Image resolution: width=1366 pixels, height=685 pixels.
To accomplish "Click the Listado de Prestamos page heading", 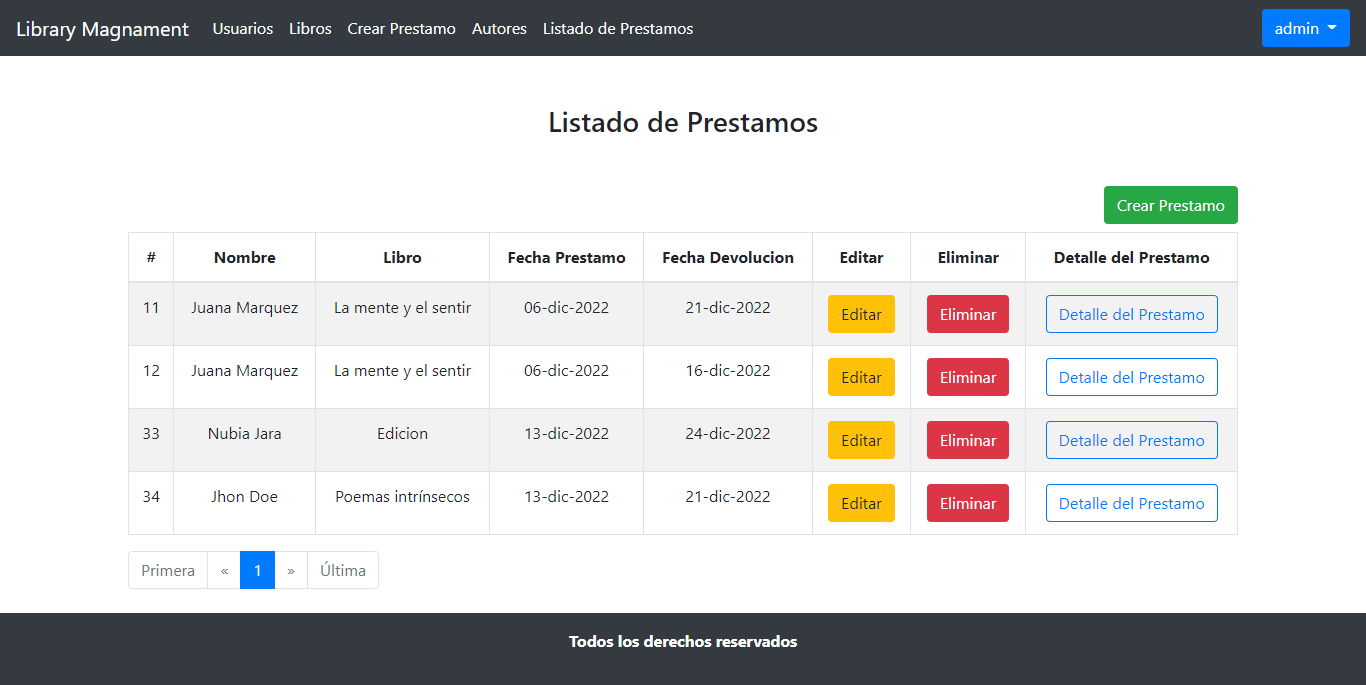I will point(683,122).
